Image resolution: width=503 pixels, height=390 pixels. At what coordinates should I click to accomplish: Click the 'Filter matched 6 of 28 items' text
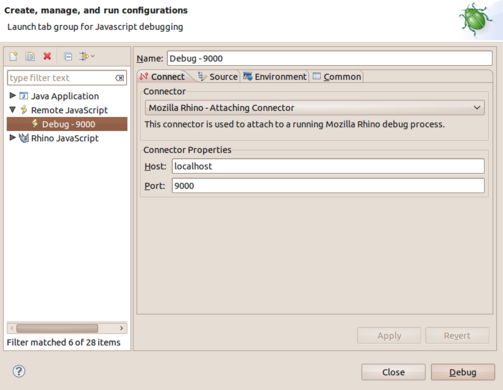[x=63, y=342]
